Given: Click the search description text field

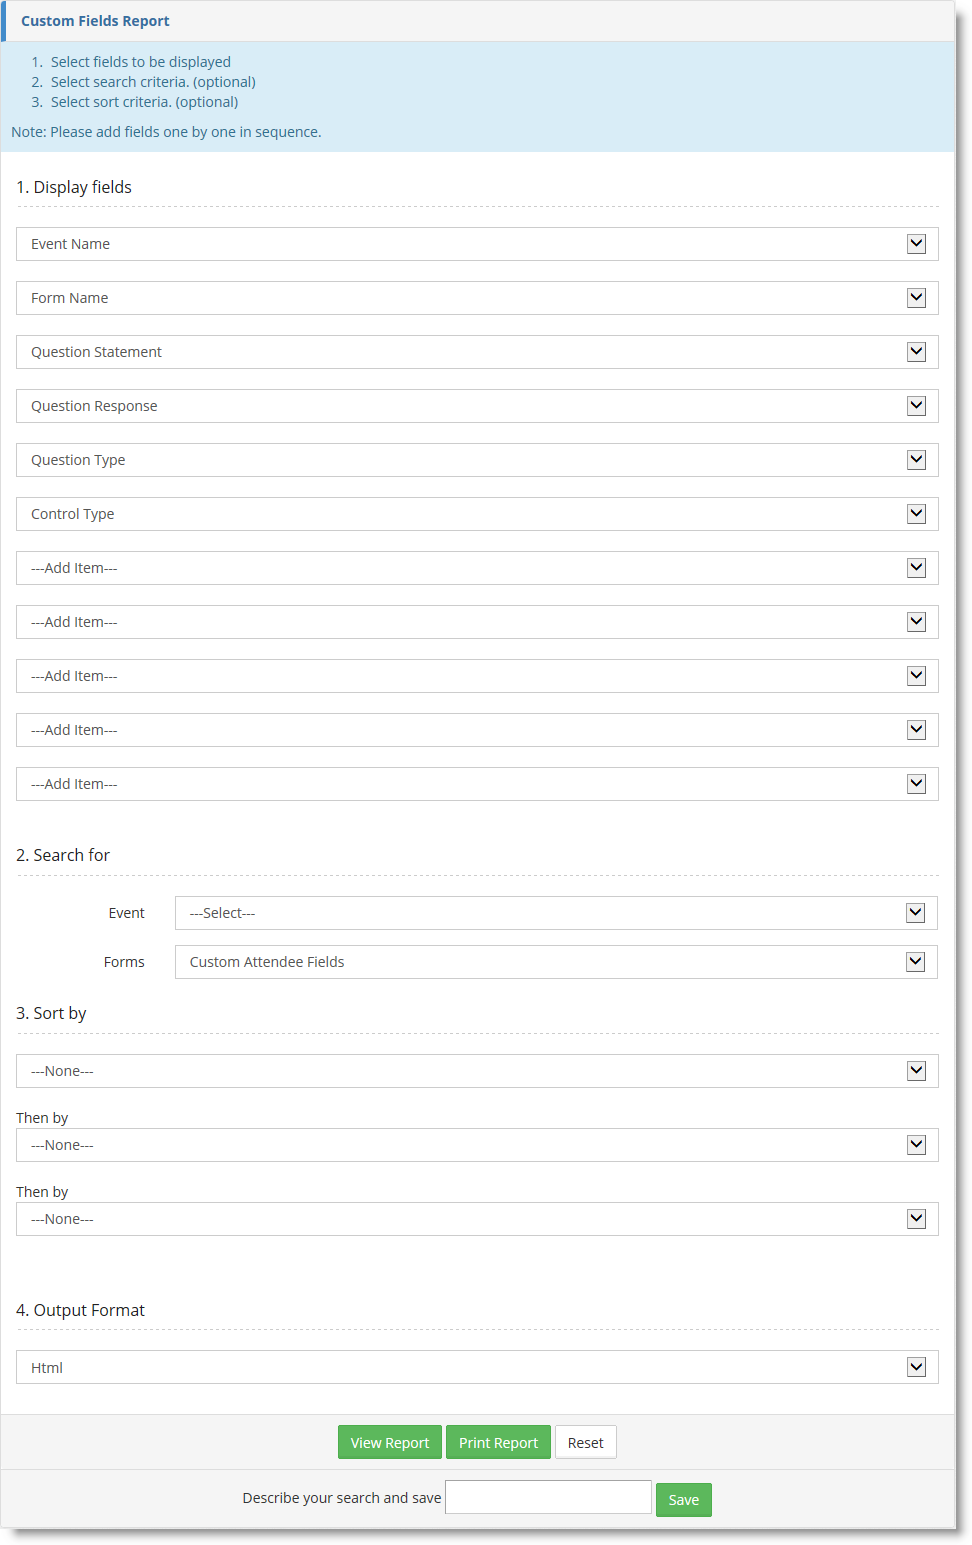Looking at the screenshot, I should [548, 1497].
